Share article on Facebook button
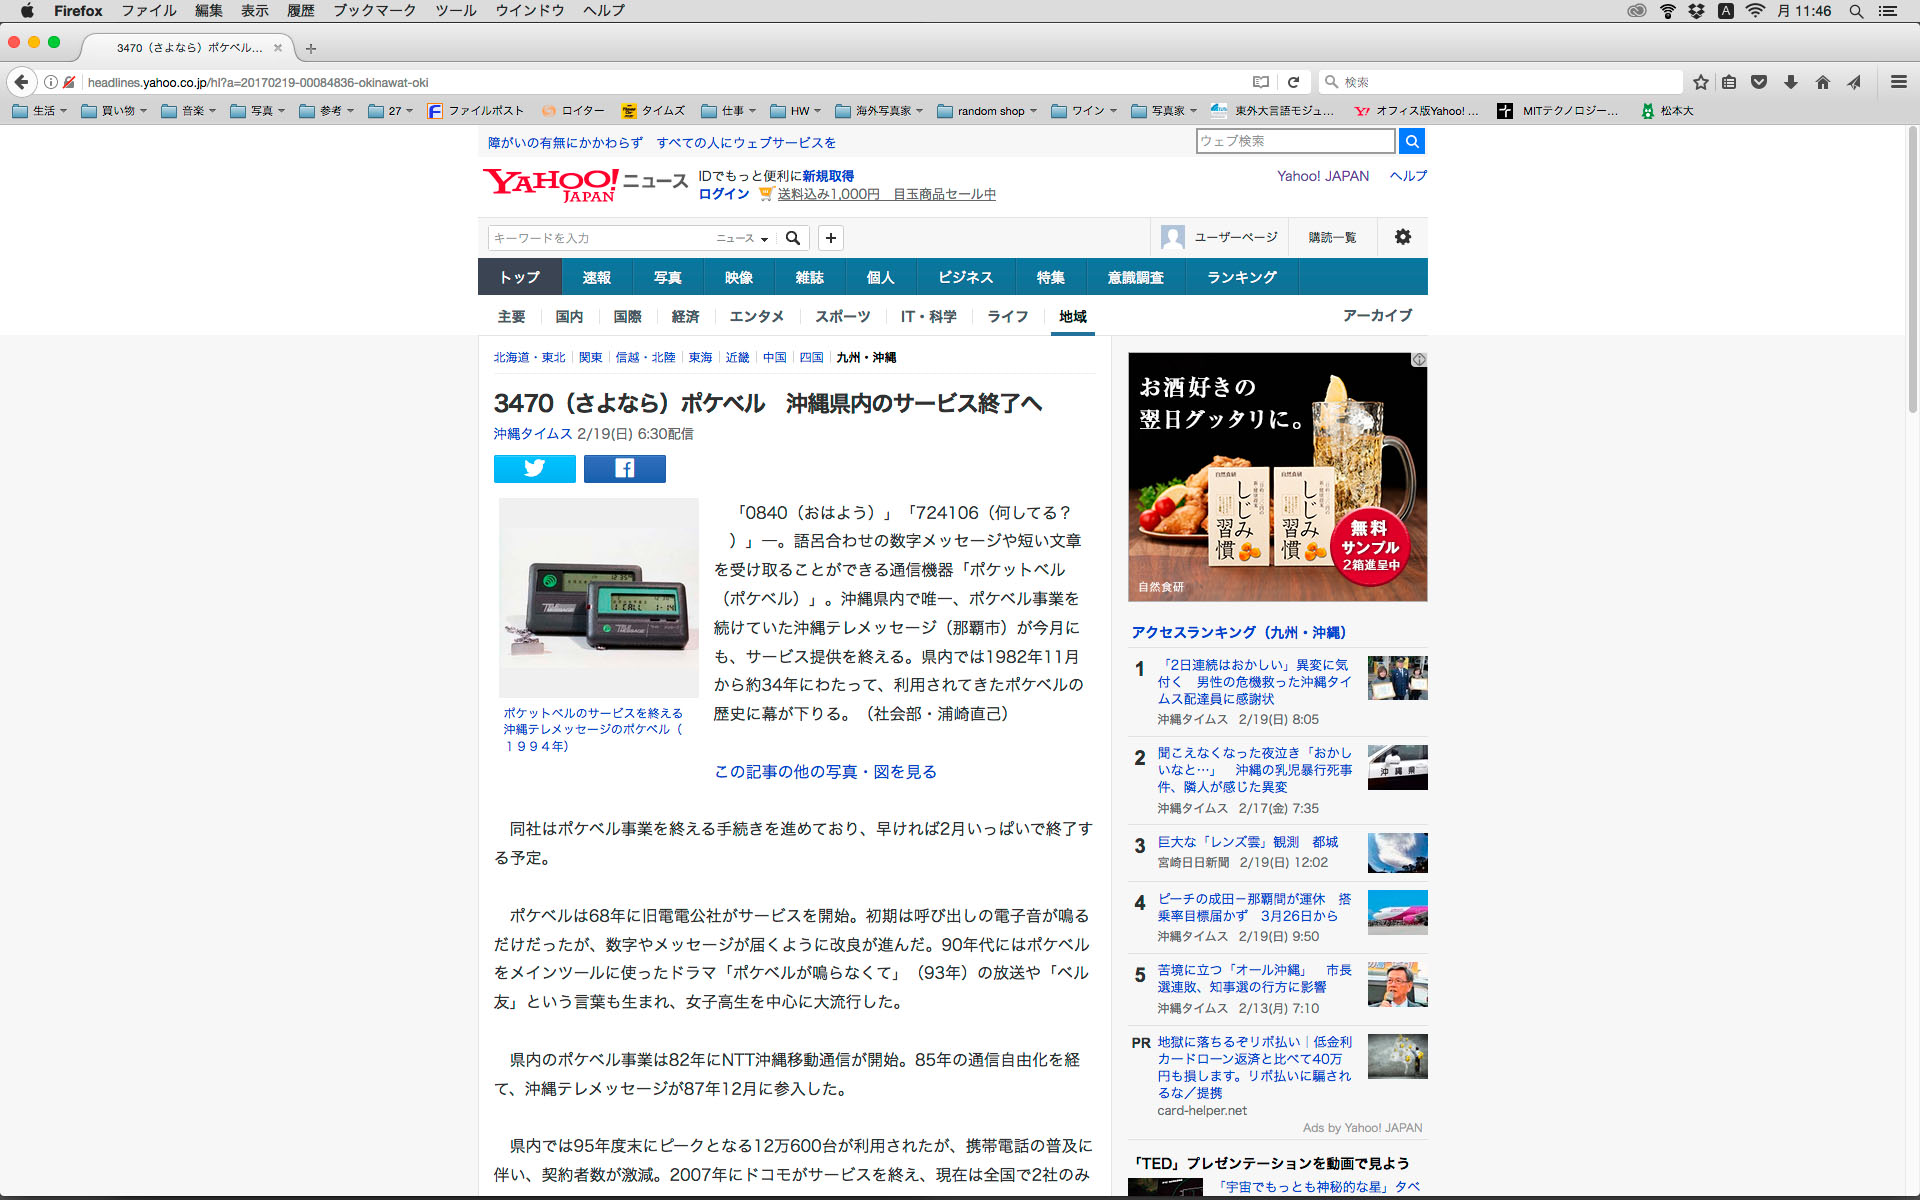 pos(624,468)
